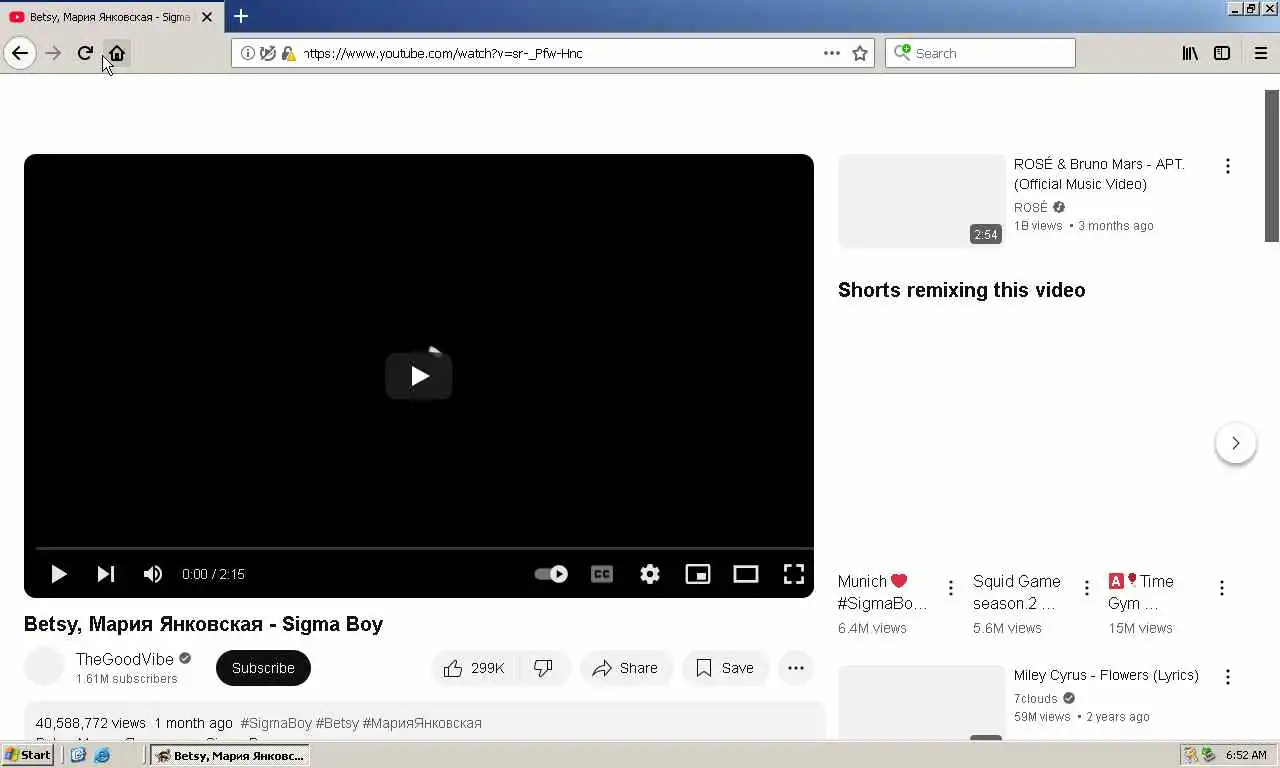
Task: Toggle closed captions CC button
Action: coord(602,574)
